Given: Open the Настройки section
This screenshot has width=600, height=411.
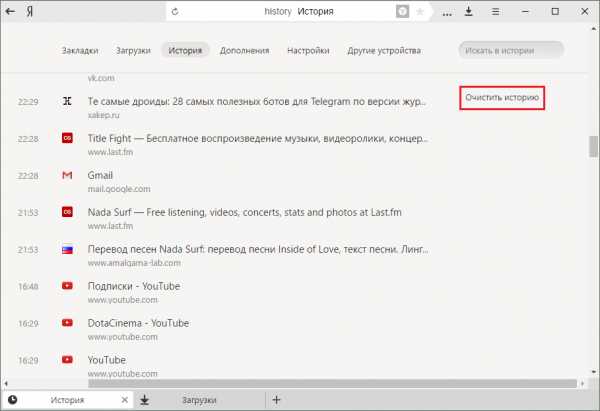Looking at the screenshot, I should point(308,50).
